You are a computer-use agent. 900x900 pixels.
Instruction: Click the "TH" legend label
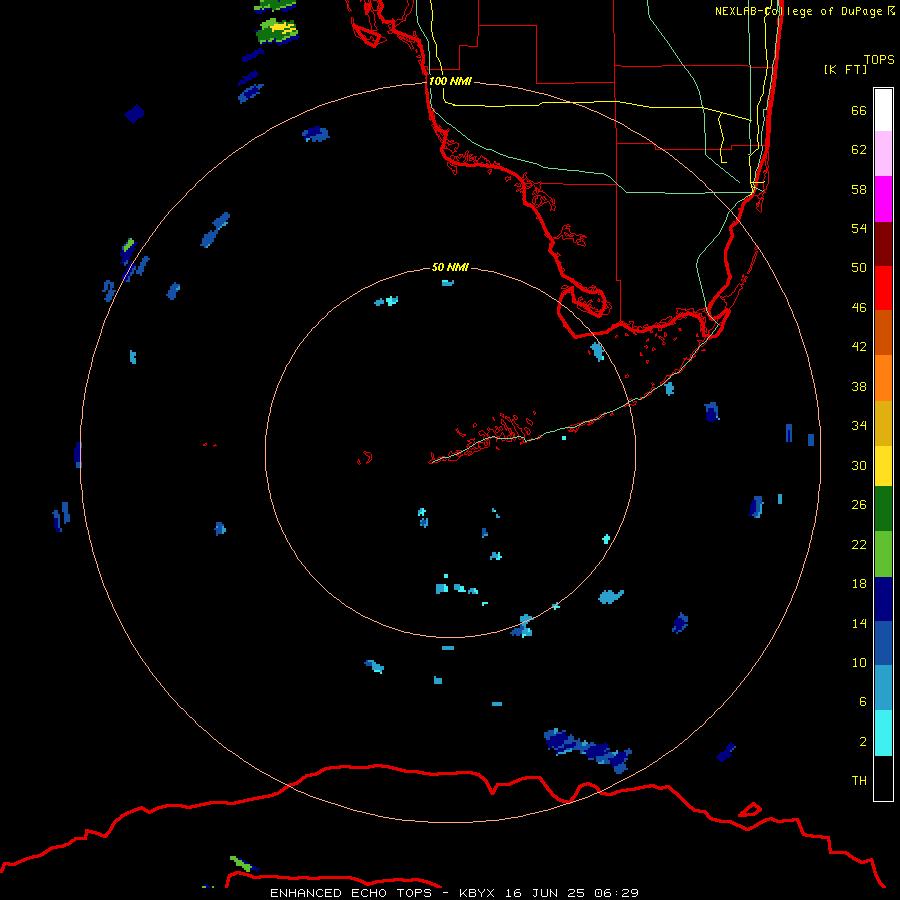coord(859,780)
